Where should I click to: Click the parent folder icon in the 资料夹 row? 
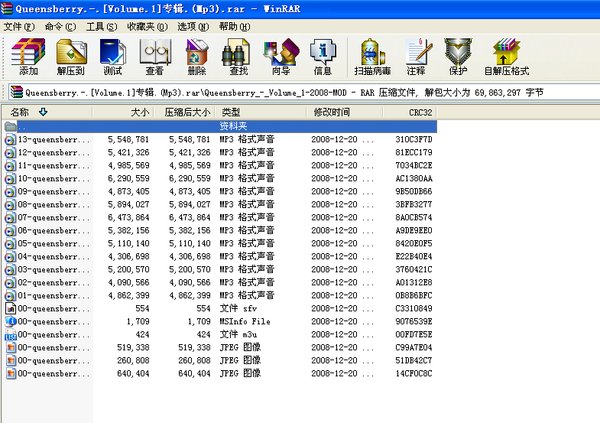[x=10, y=126]
